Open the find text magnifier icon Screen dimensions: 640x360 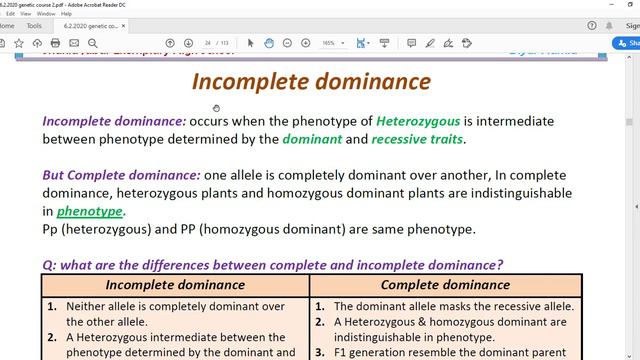(x=93, y=43)
